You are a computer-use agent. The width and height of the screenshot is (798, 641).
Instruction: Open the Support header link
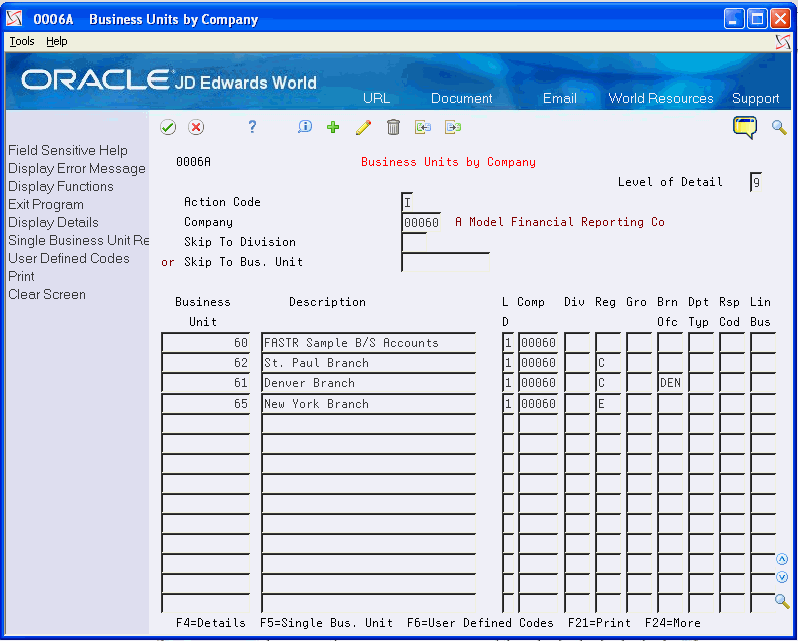(756, 98)
